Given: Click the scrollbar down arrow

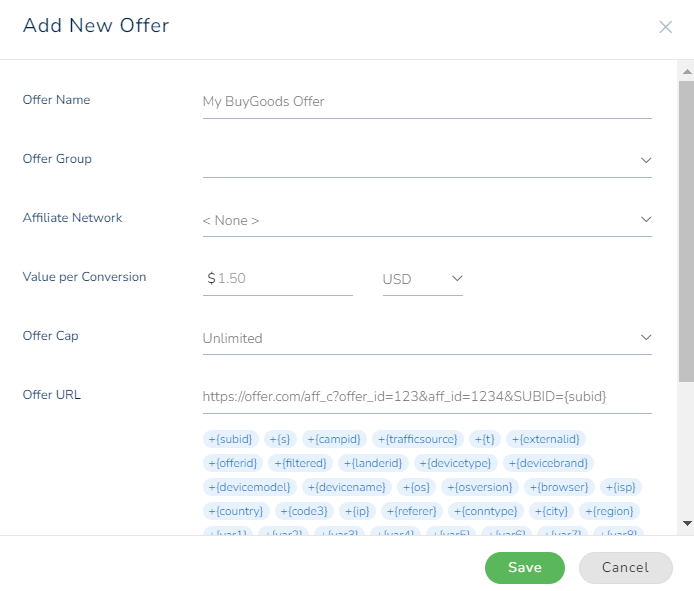Looking at the screenshot, I should point(686,523).
